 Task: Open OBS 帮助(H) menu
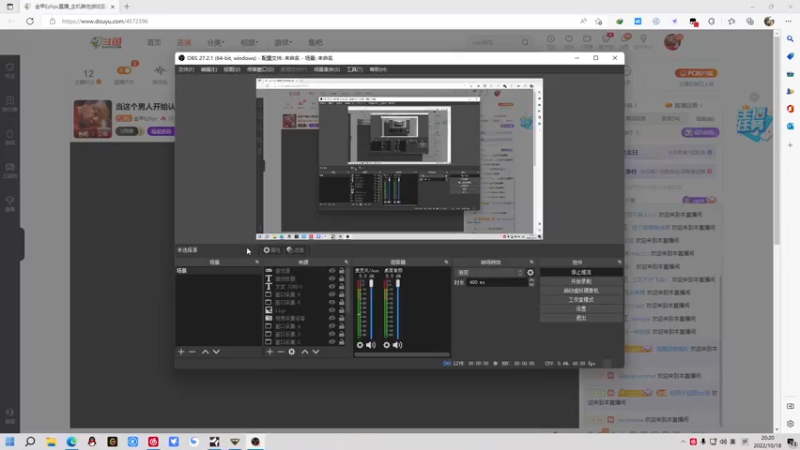(378, 69)
